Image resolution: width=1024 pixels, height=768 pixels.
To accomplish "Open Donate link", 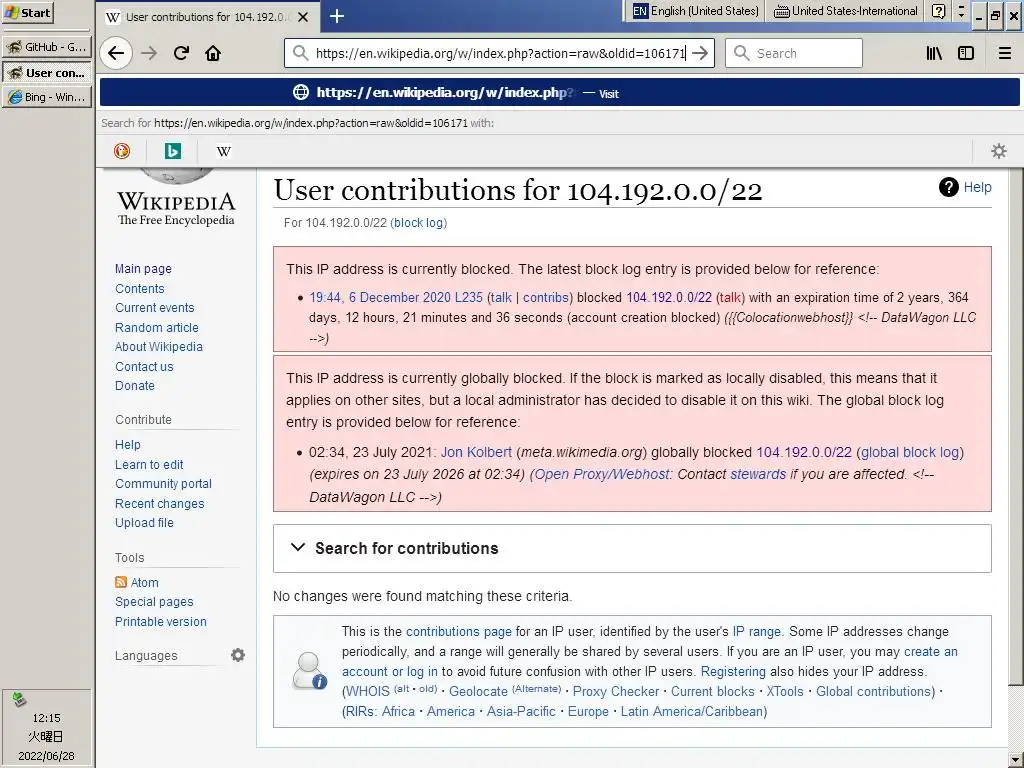I will (x=135, y=385).
